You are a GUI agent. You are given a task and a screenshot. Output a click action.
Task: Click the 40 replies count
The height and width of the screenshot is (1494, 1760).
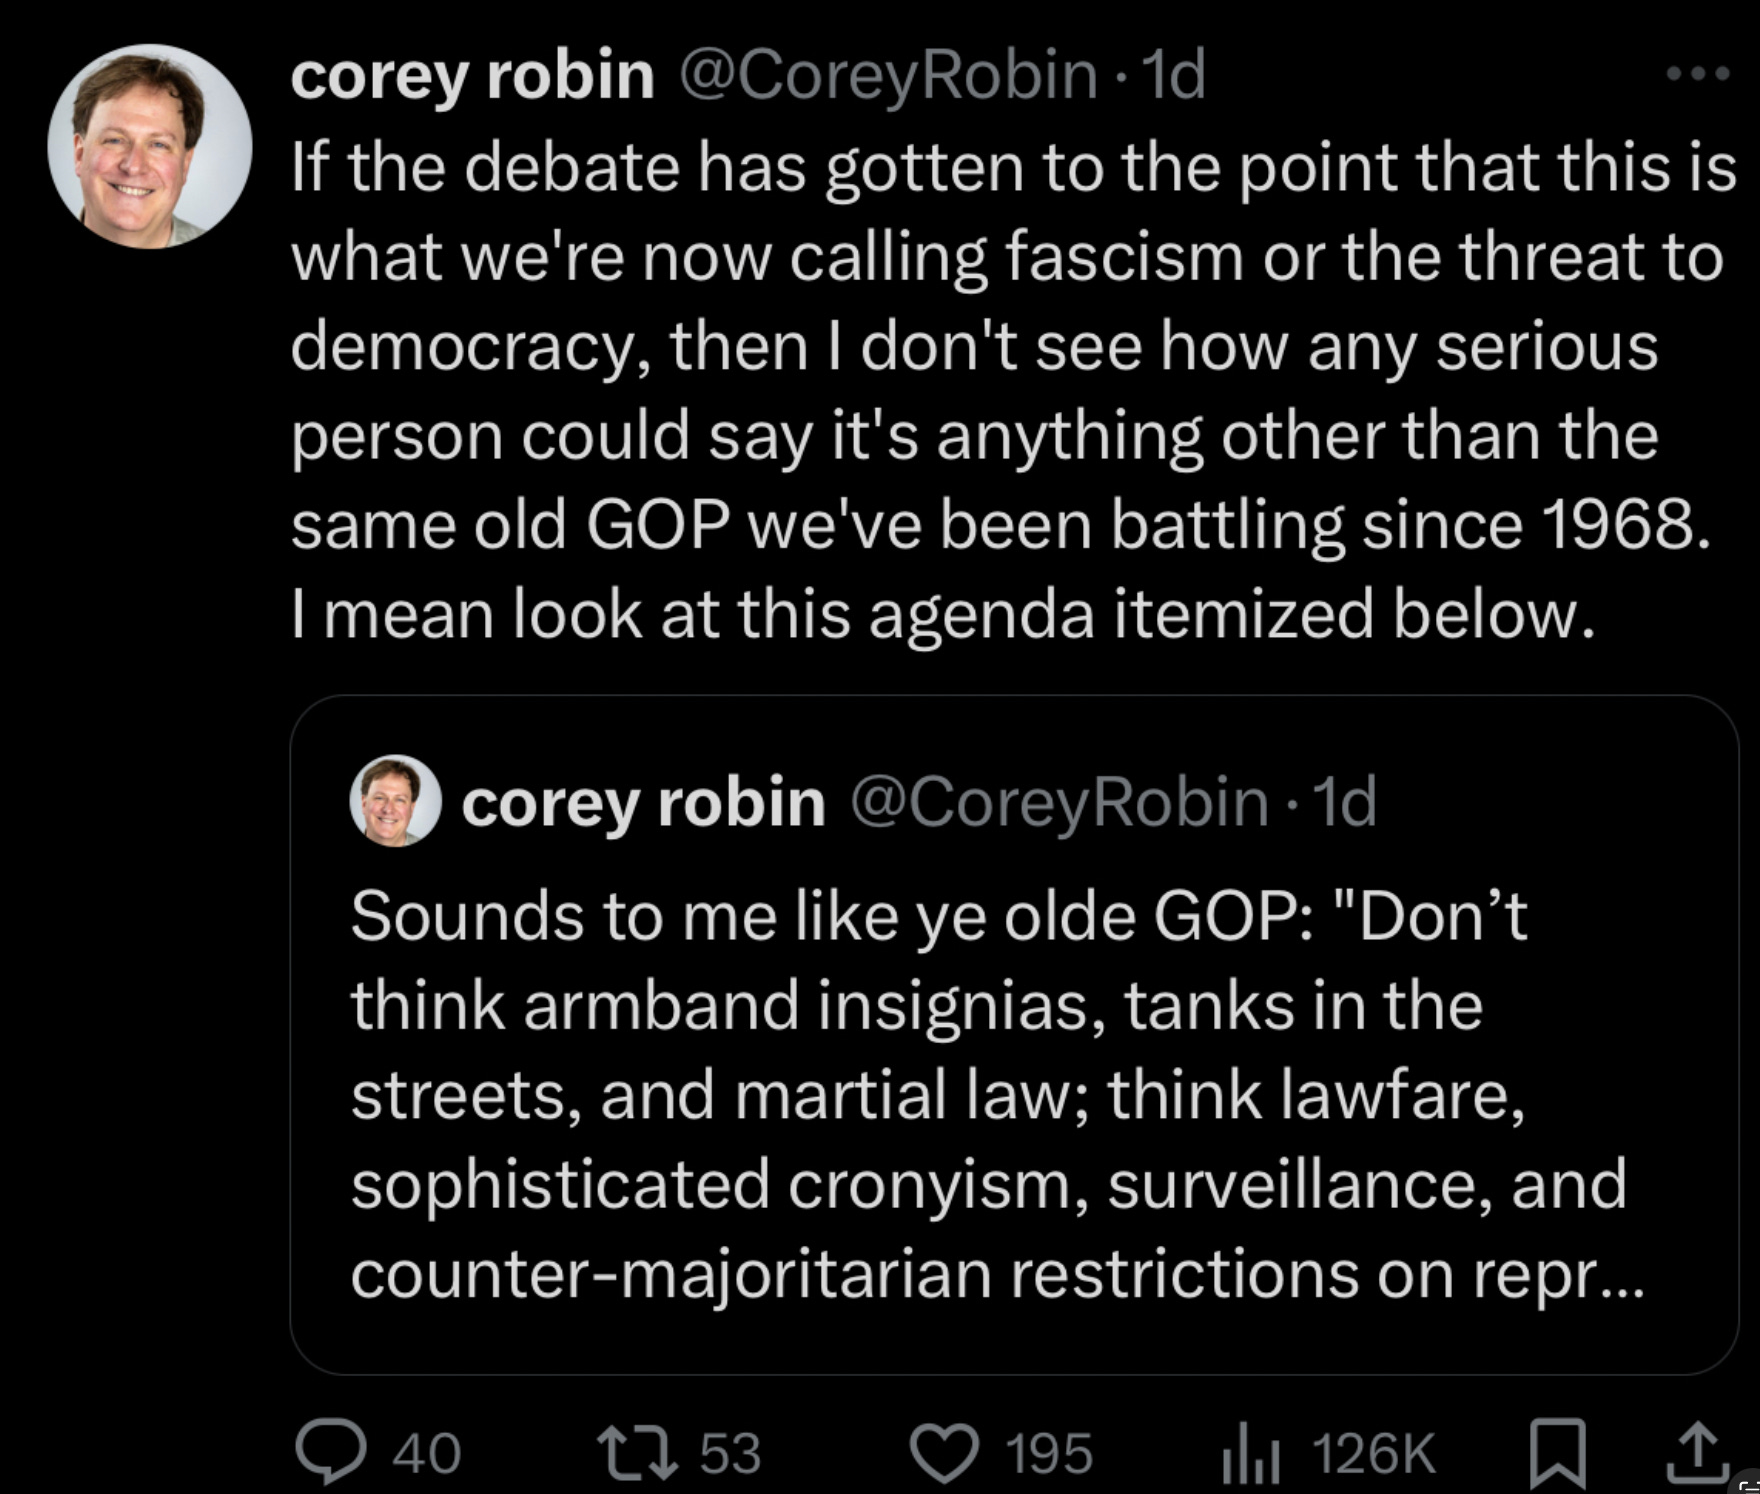pyautogui.click(x=426, y=1453)
